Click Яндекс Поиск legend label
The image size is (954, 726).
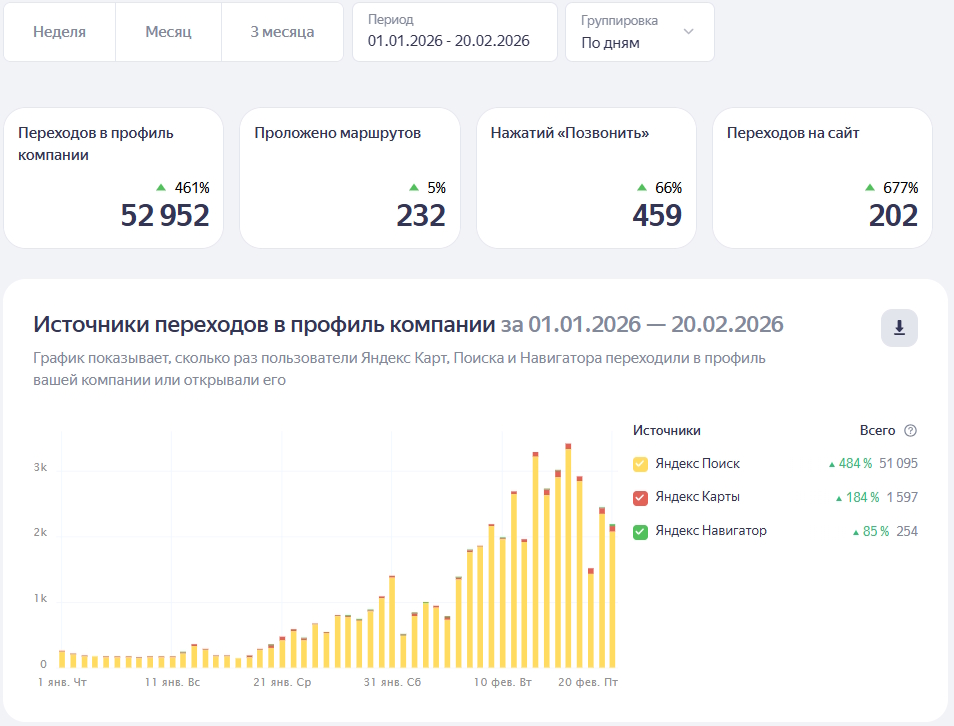697,464
